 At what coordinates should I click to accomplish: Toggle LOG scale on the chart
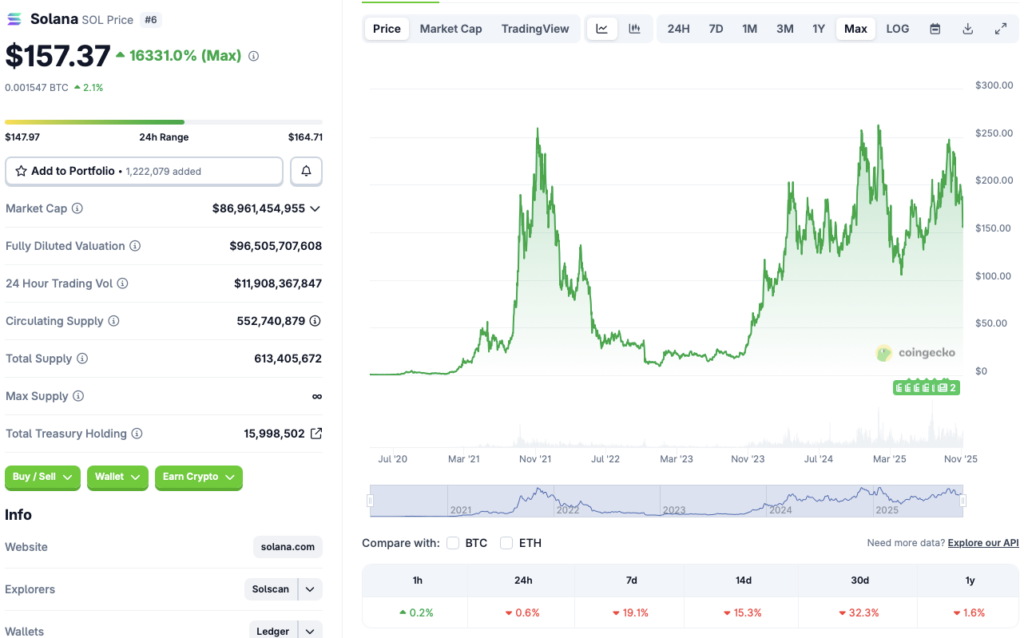tap(897, 29)
